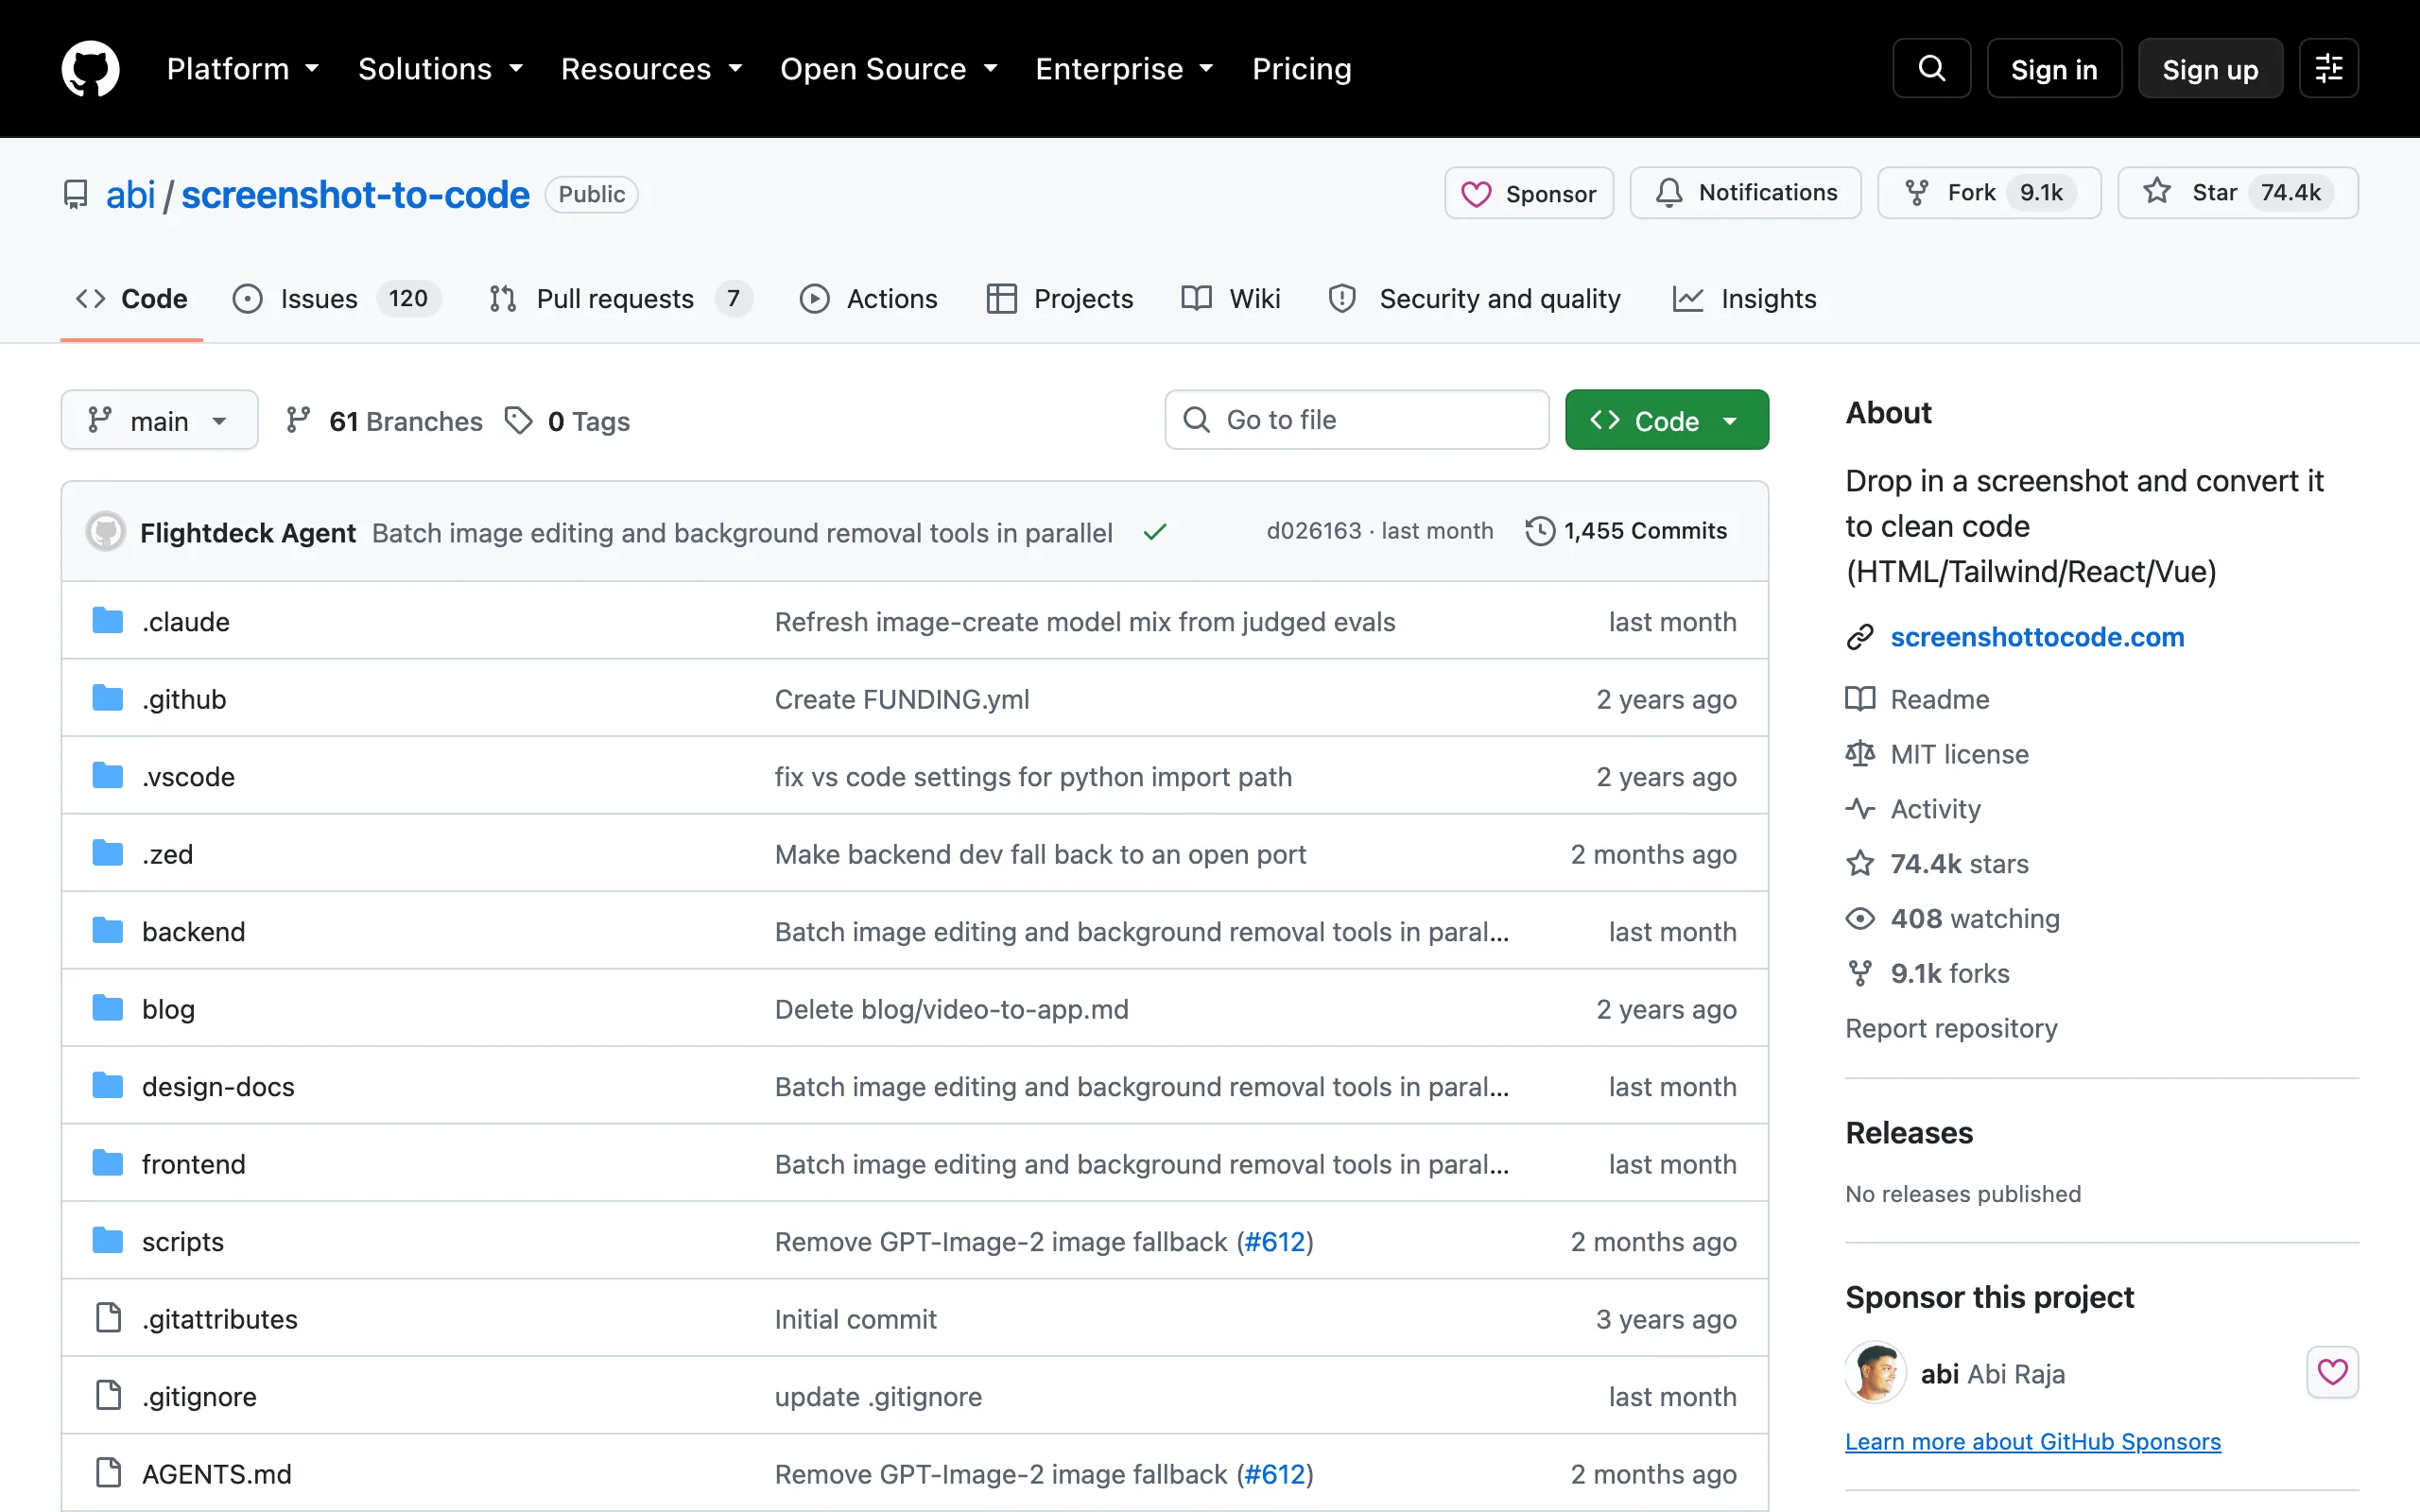Open 74.4k stars in About
The height and width of the screenshot is (1512, 2420).
1937,864
